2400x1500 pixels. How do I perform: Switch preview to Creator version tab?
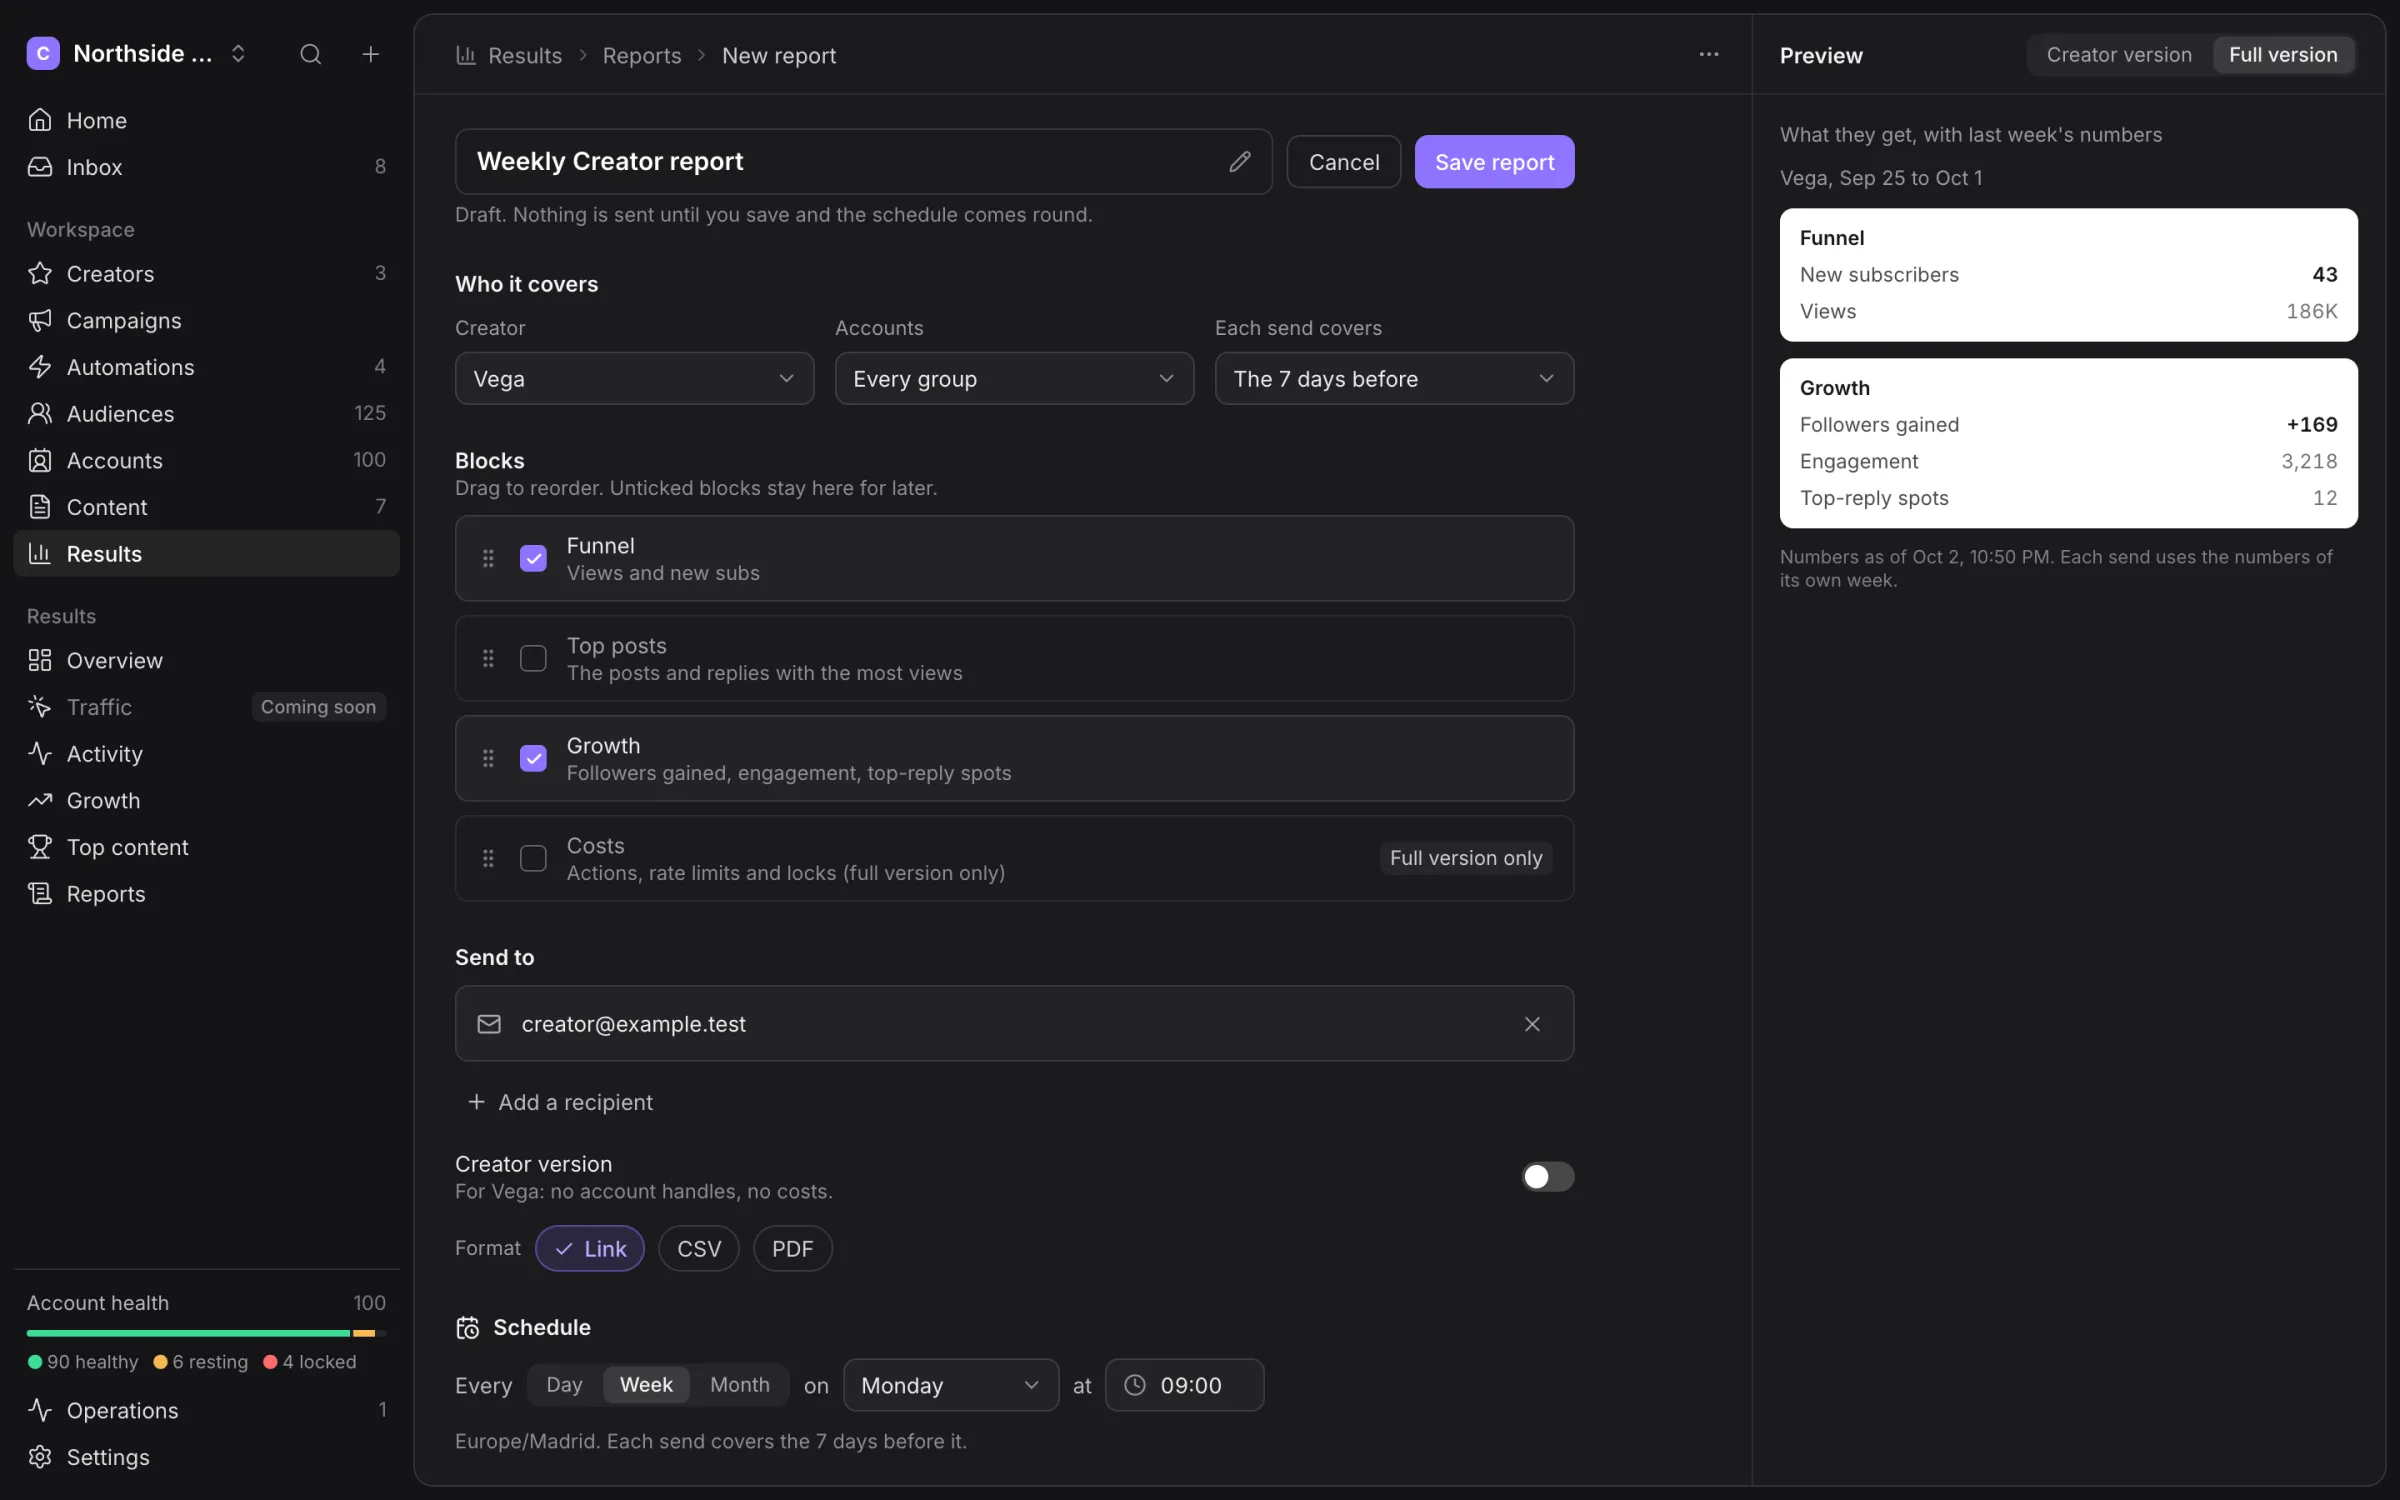point(2119,55)
